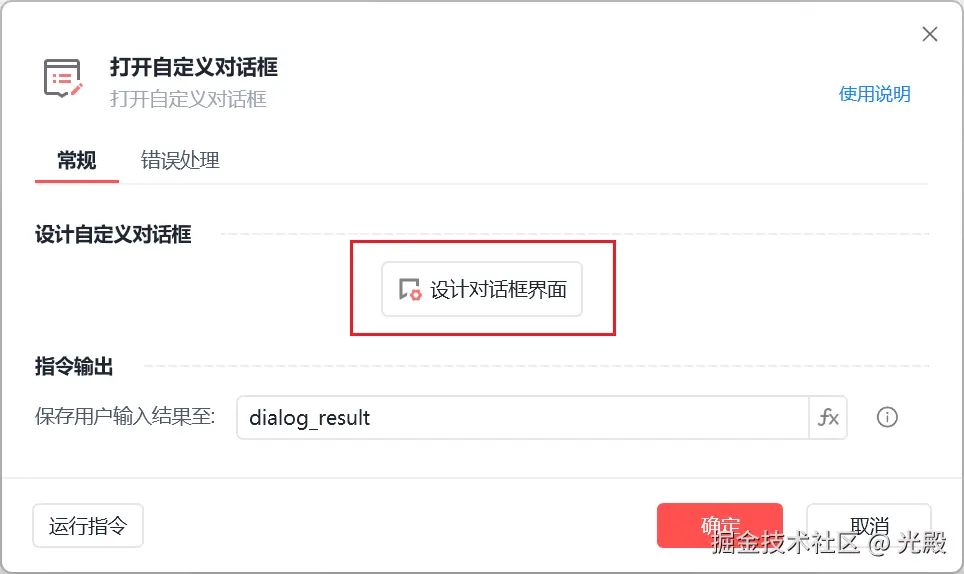964x574 pixels.
Task: Click the 运行指令 button
Action: click(x=88, y=526)
